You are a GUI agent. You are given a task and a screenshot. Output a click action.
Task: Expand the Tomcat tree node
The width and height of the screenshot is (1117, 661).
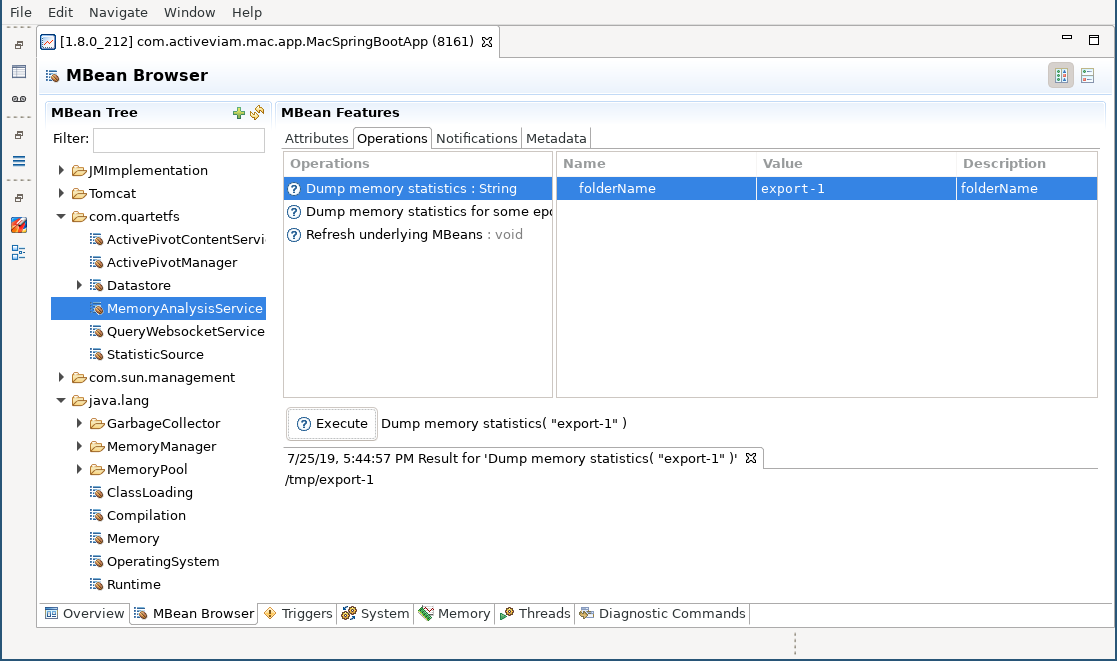tap(61, 193)
